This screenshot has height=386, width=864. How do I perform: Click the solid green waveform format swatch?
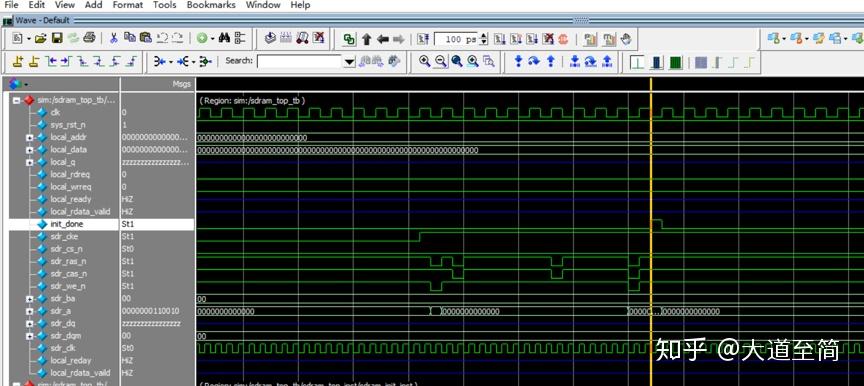(676, 61)
